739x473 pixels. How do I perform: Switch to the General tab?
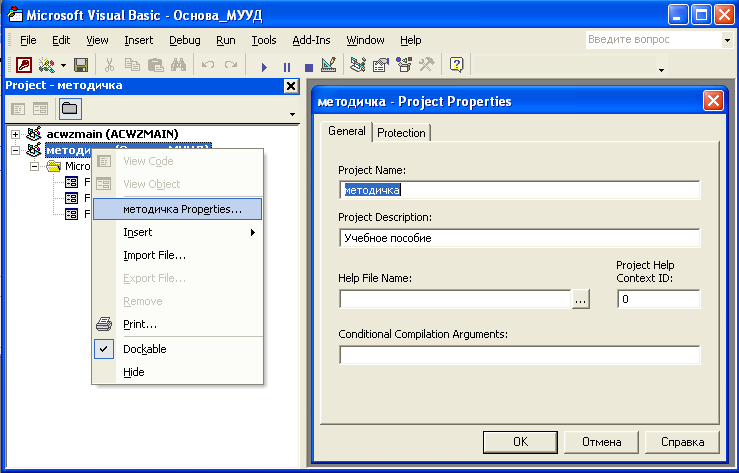[x=346, y=131]
